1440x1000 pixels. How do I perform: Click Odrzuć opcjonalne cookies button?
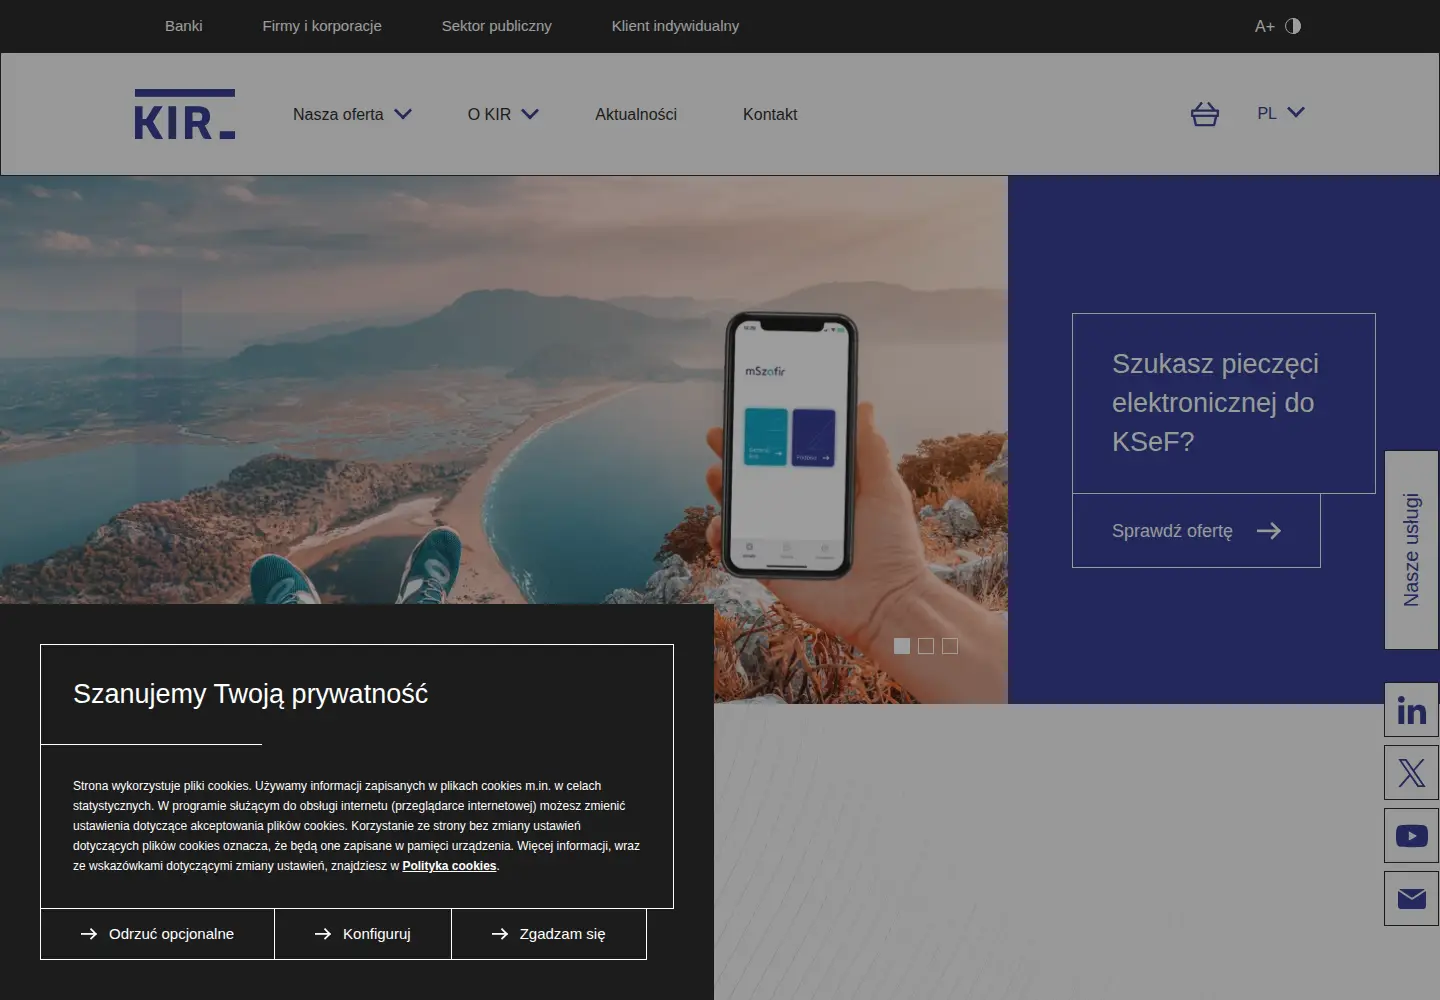158,934
